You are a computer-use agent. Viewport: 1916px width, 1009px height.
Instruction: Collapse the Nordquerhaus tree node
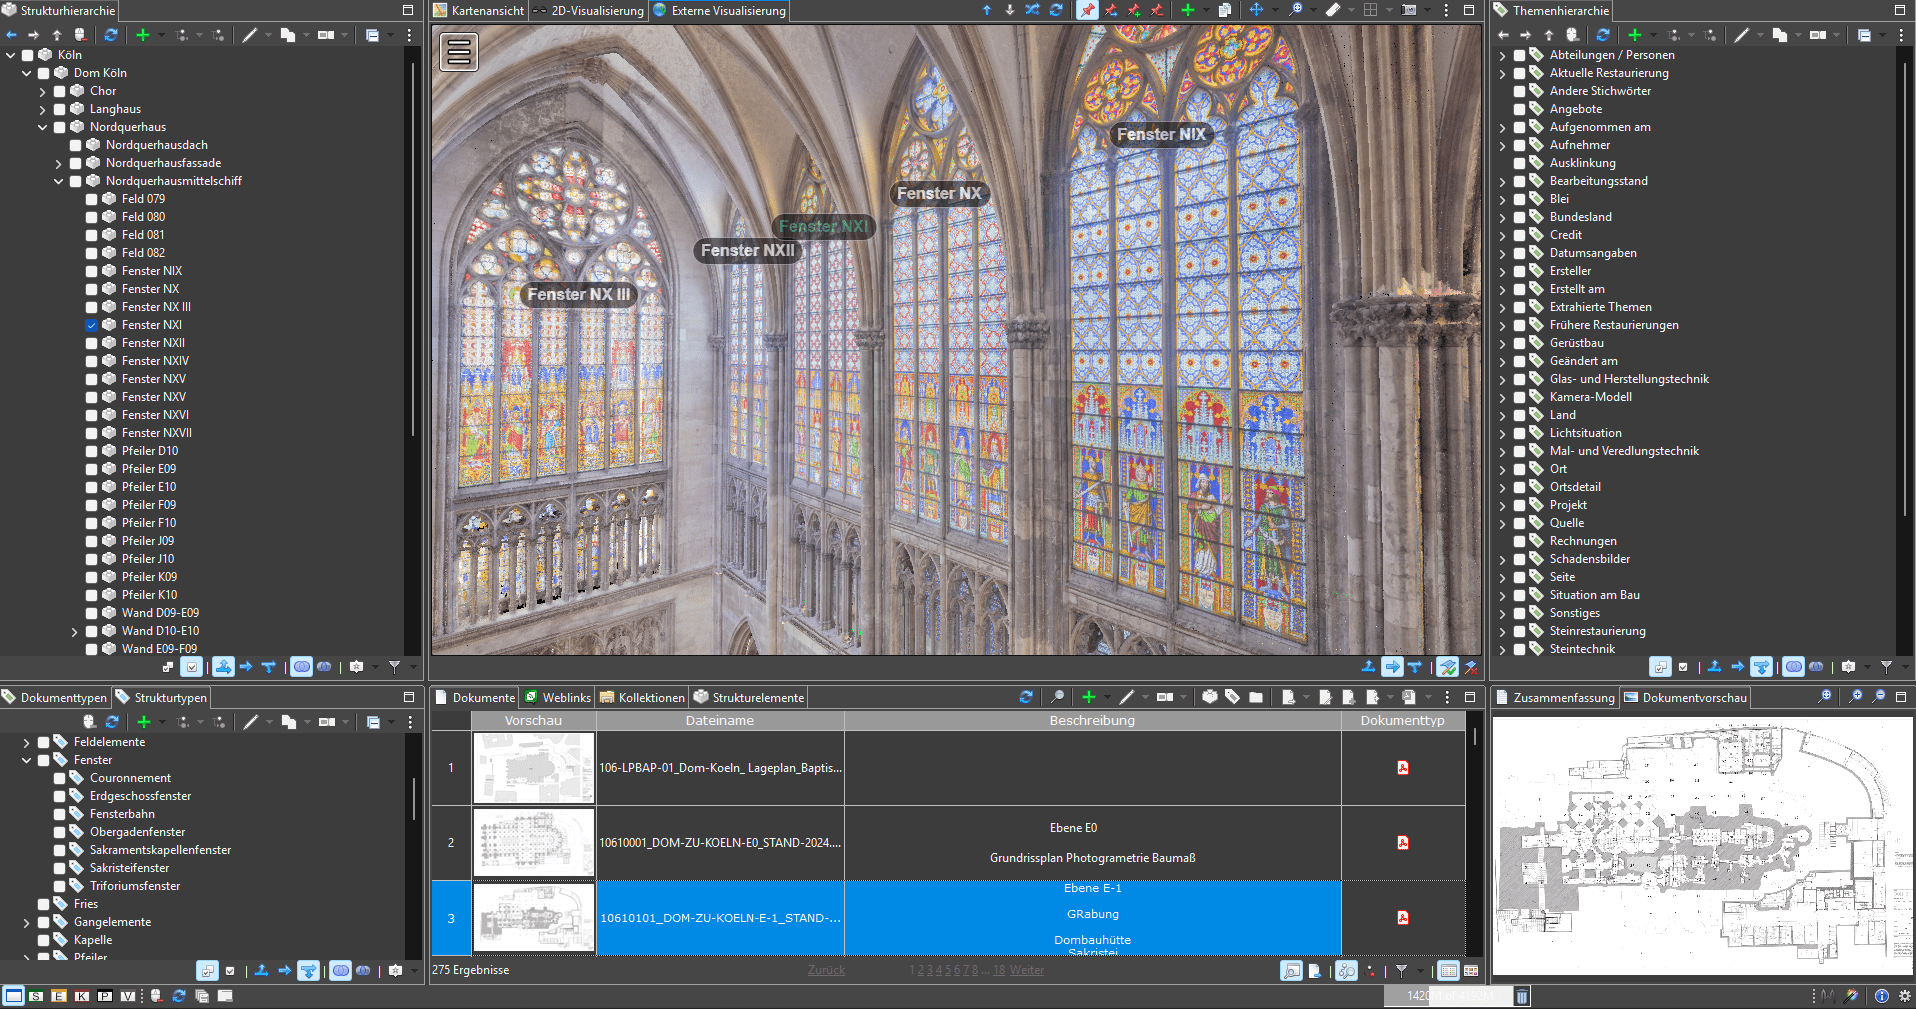[x=43, y=127]
